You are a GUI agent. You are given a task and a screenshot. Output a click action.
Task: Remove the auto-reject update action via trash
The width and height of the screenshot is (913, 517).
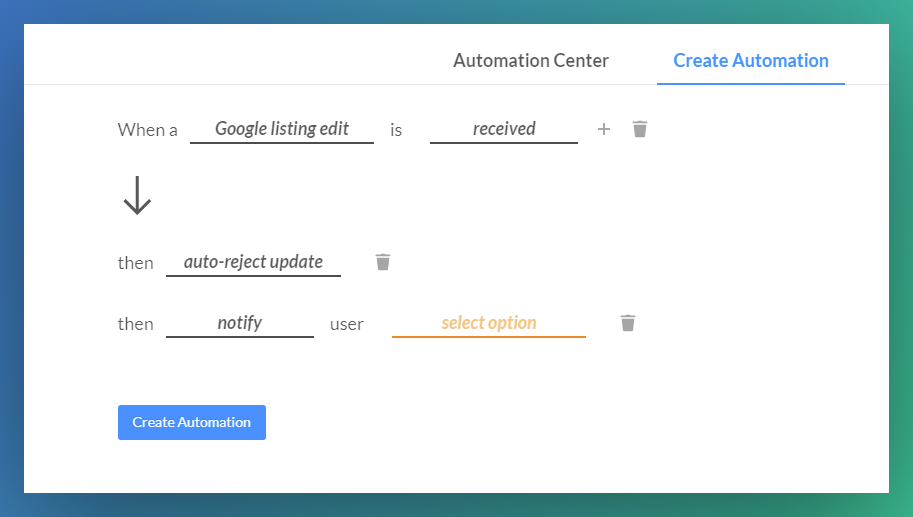coord(383,262)
